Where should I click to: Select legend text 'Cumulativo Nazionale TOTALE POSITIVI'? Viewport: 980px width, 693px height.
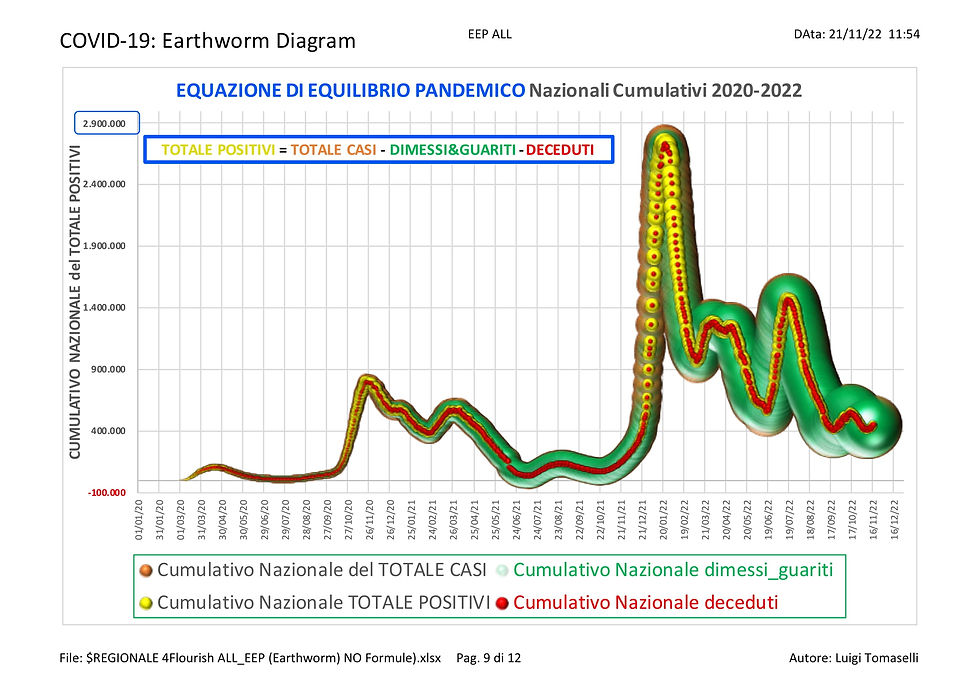324,602
